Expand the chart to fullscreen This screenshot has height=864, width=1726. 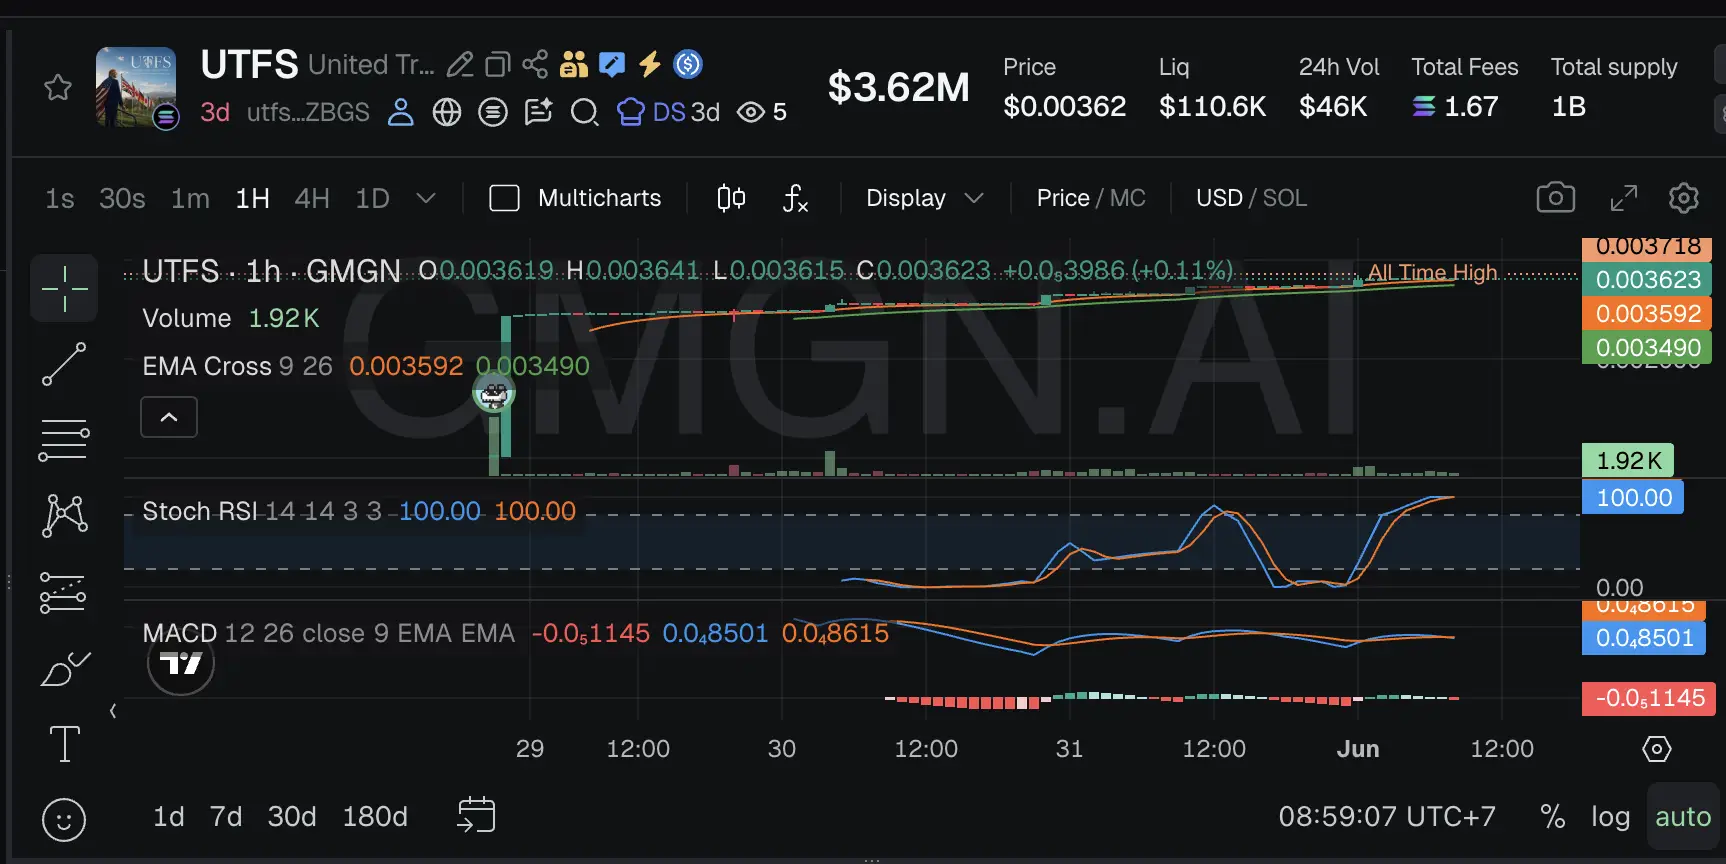[x=1624, y=198]
